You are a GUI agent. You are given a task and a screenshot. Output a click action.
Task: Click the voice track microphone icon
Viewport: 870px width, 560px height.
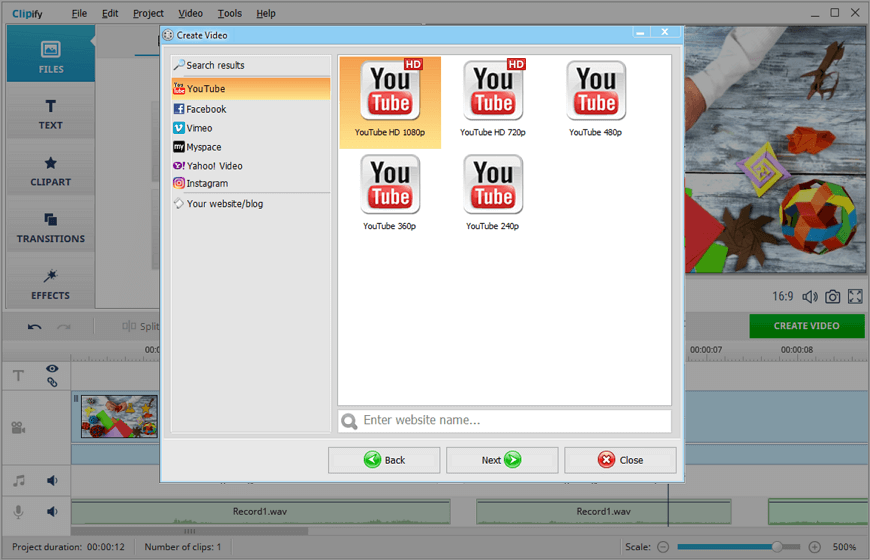click(18, 512)
